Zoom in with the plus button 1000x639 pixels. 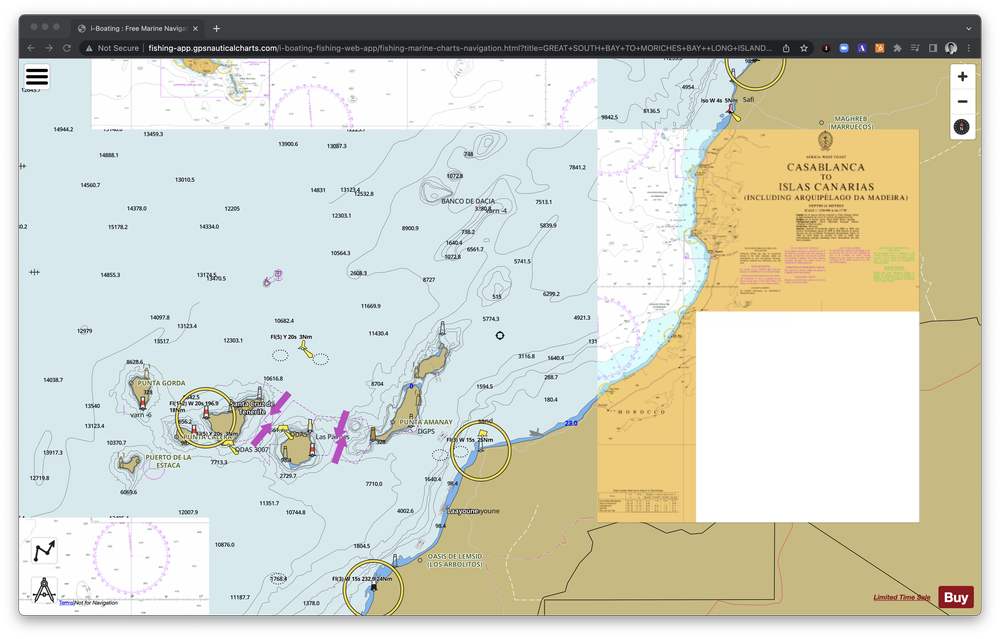coord(962,77)
